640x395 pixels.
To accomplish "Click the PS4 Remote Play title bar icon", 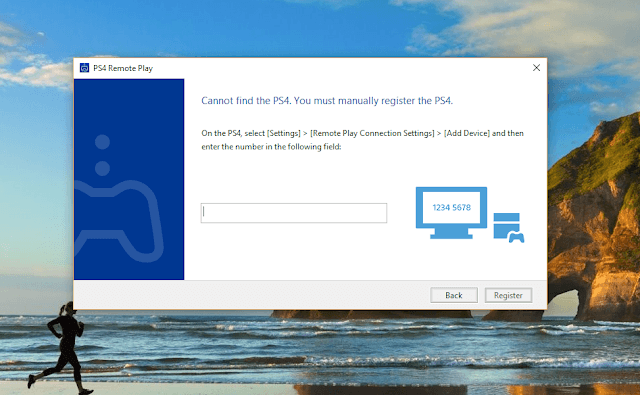I will [84, 68].
